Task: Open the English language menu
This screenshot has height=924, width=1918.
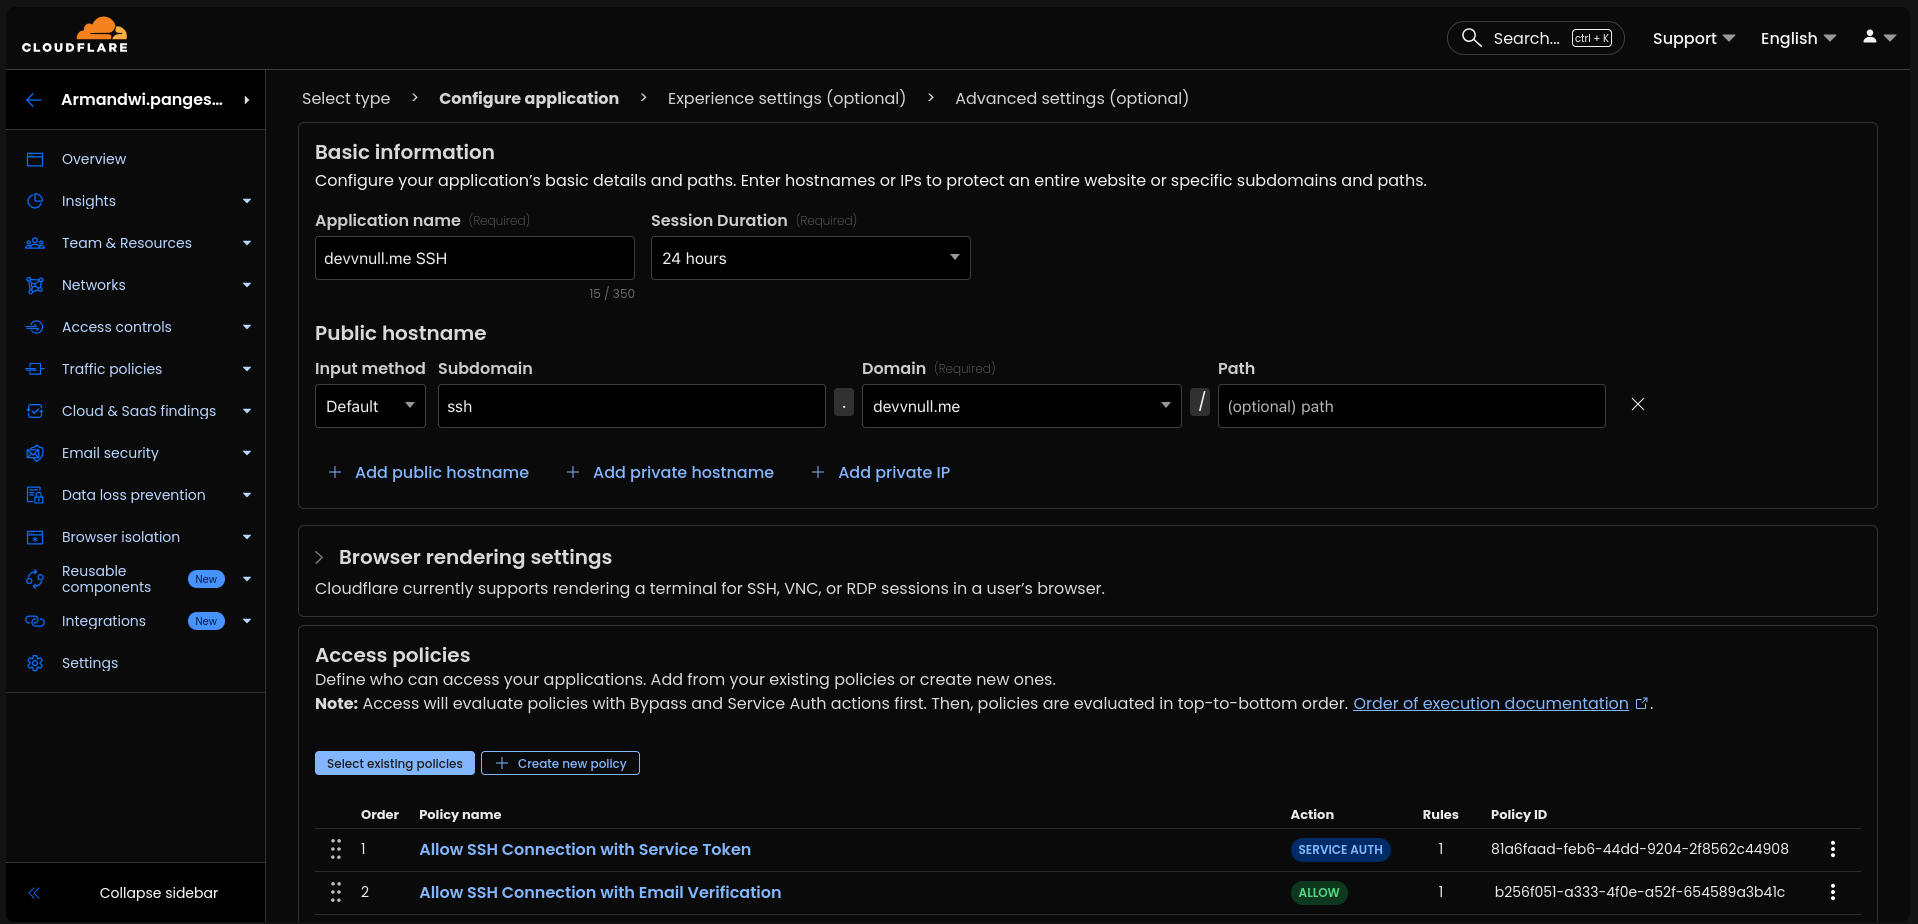Action: pos(1798,38)
